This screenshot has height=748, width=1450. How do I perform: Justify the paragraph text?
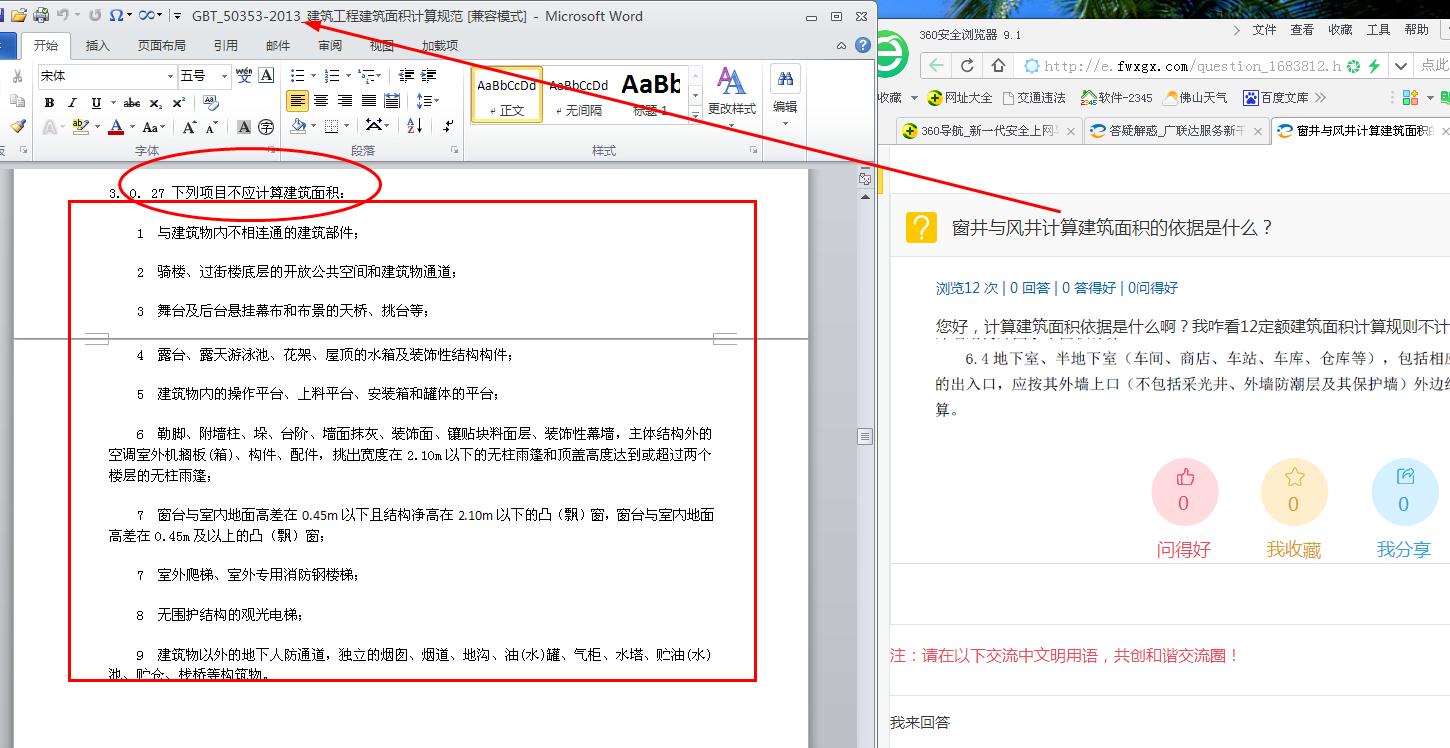click(369, 101)
